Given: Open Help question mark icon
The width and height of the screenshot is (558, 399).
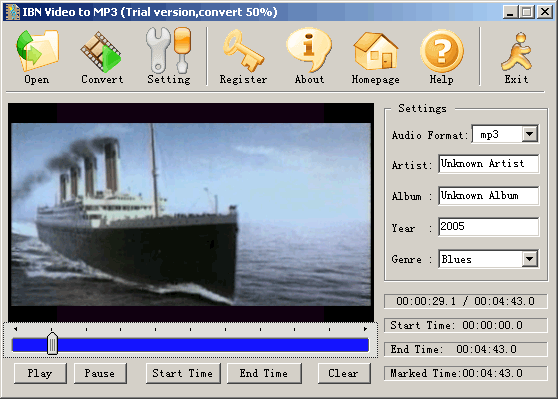Looking at the screenshot, I should point(442,51).
